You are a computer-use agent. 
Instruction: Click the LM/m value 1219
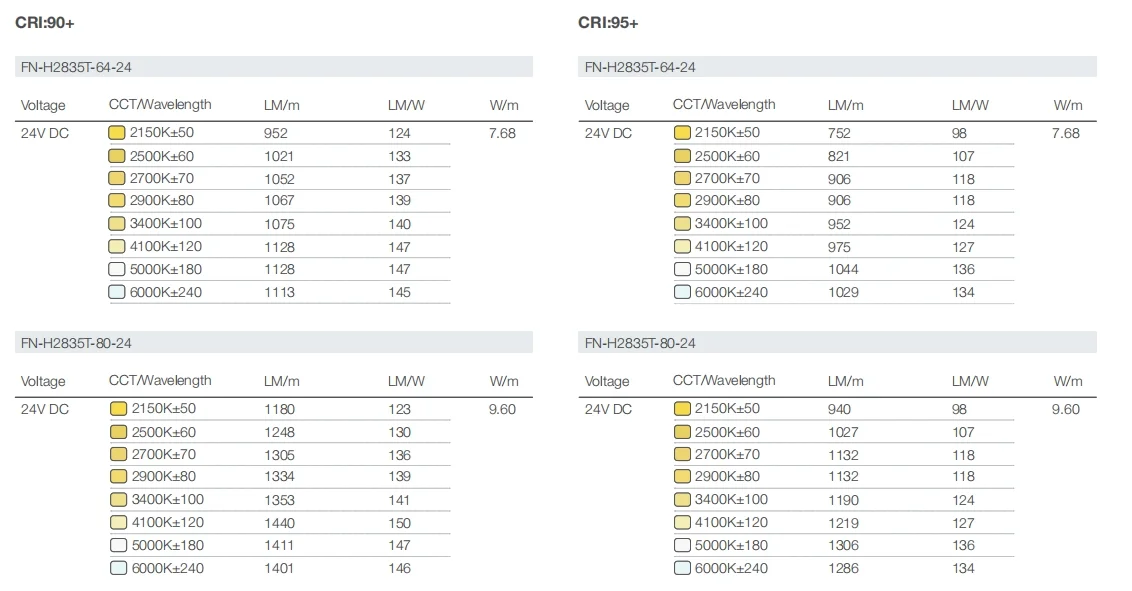coord(843,522)
